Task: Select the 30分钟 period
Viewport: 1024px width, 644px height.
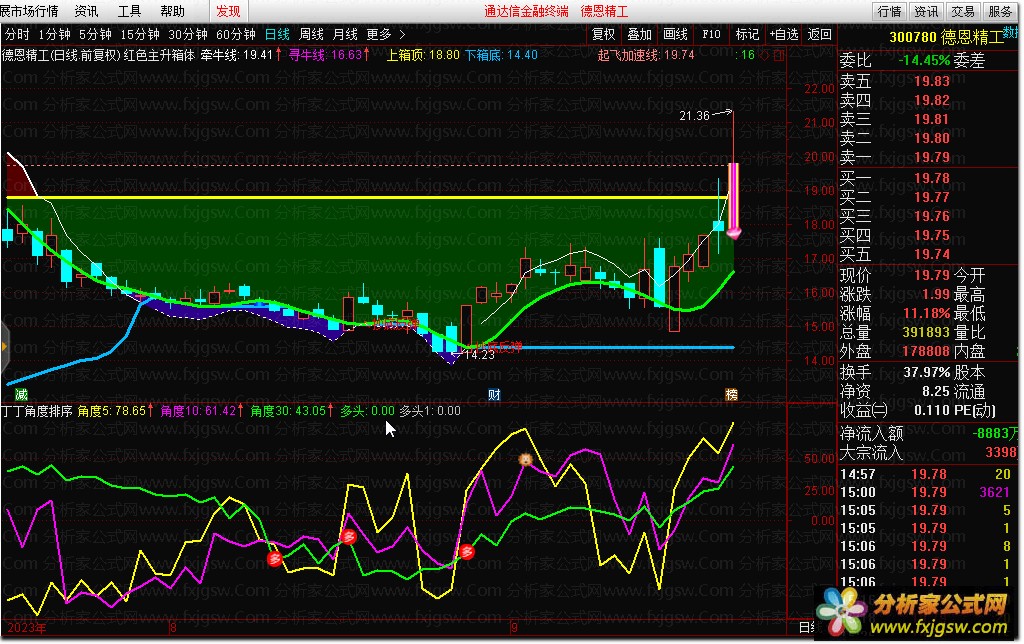Action: 187,35
